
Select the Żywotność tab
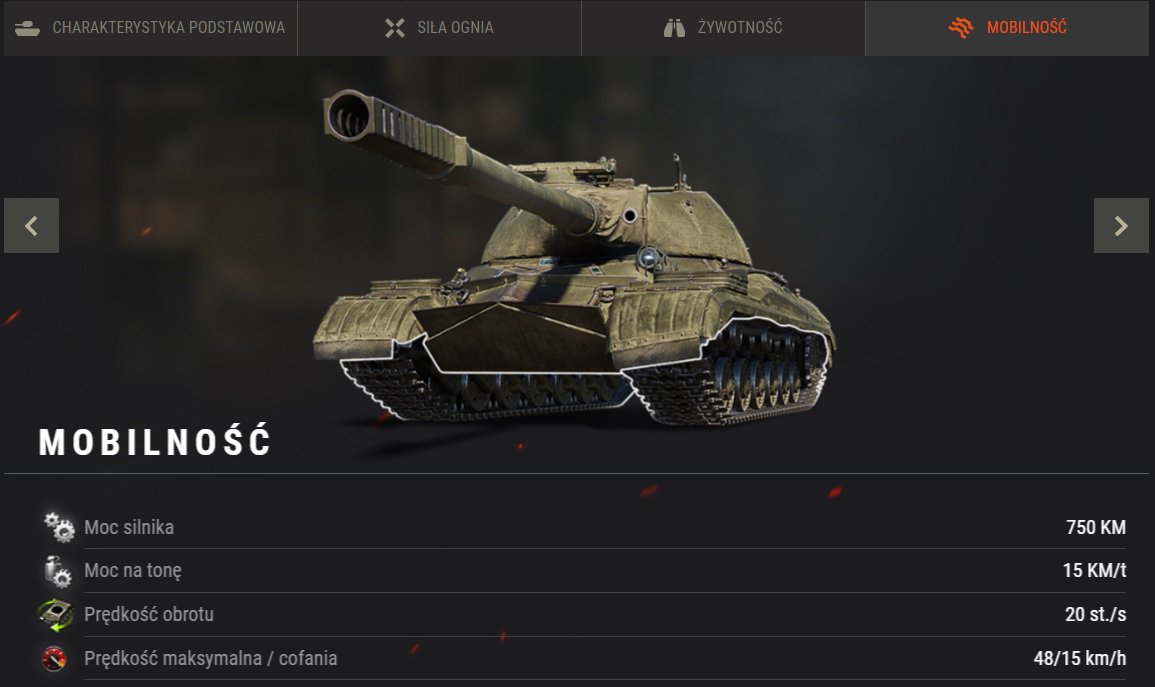tap(723, 28)
